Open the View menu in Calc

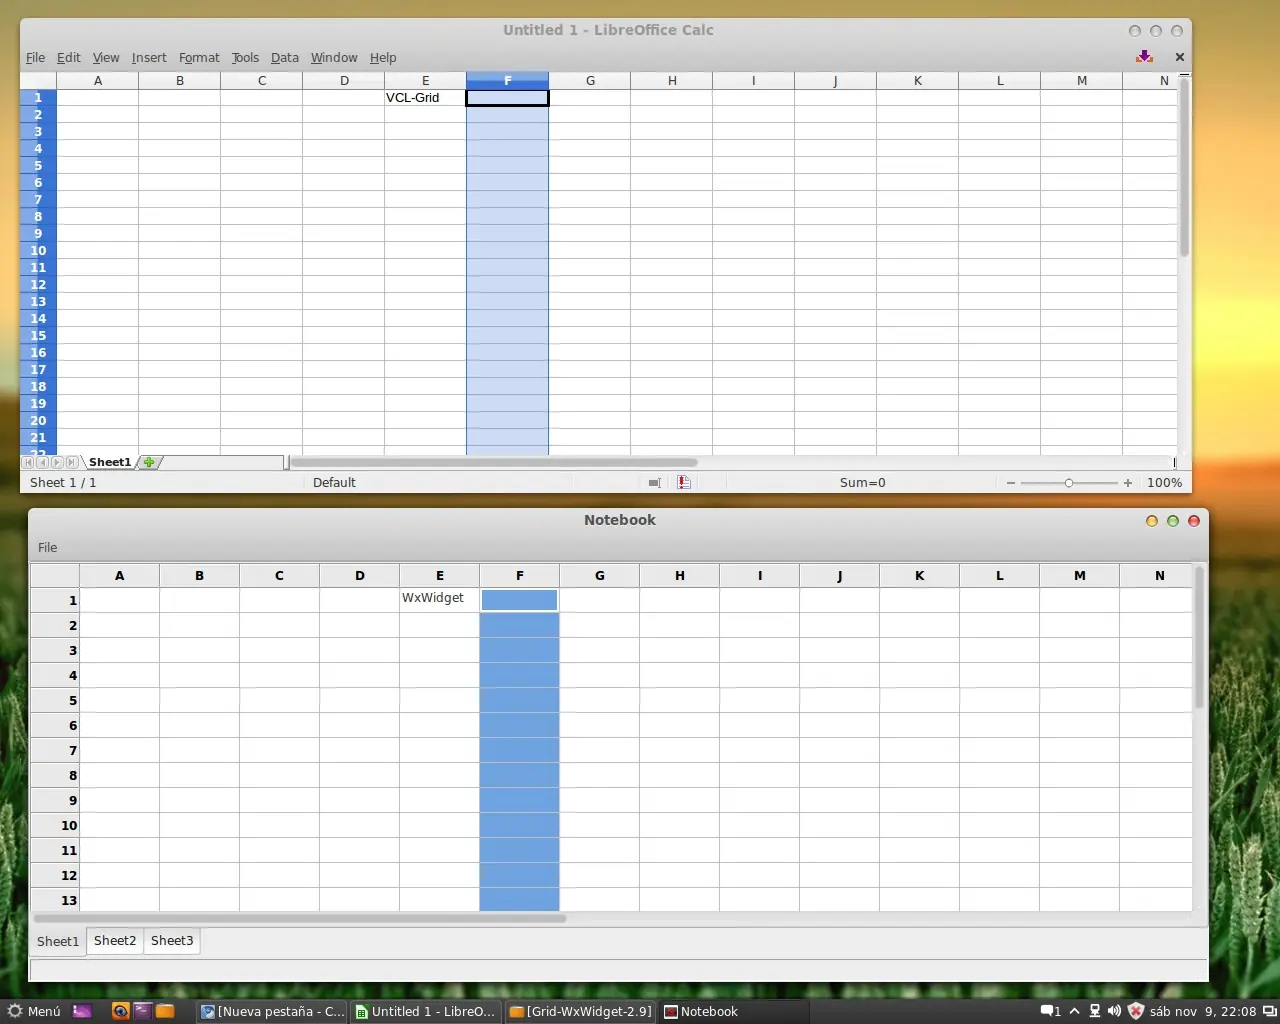point(106,58)
